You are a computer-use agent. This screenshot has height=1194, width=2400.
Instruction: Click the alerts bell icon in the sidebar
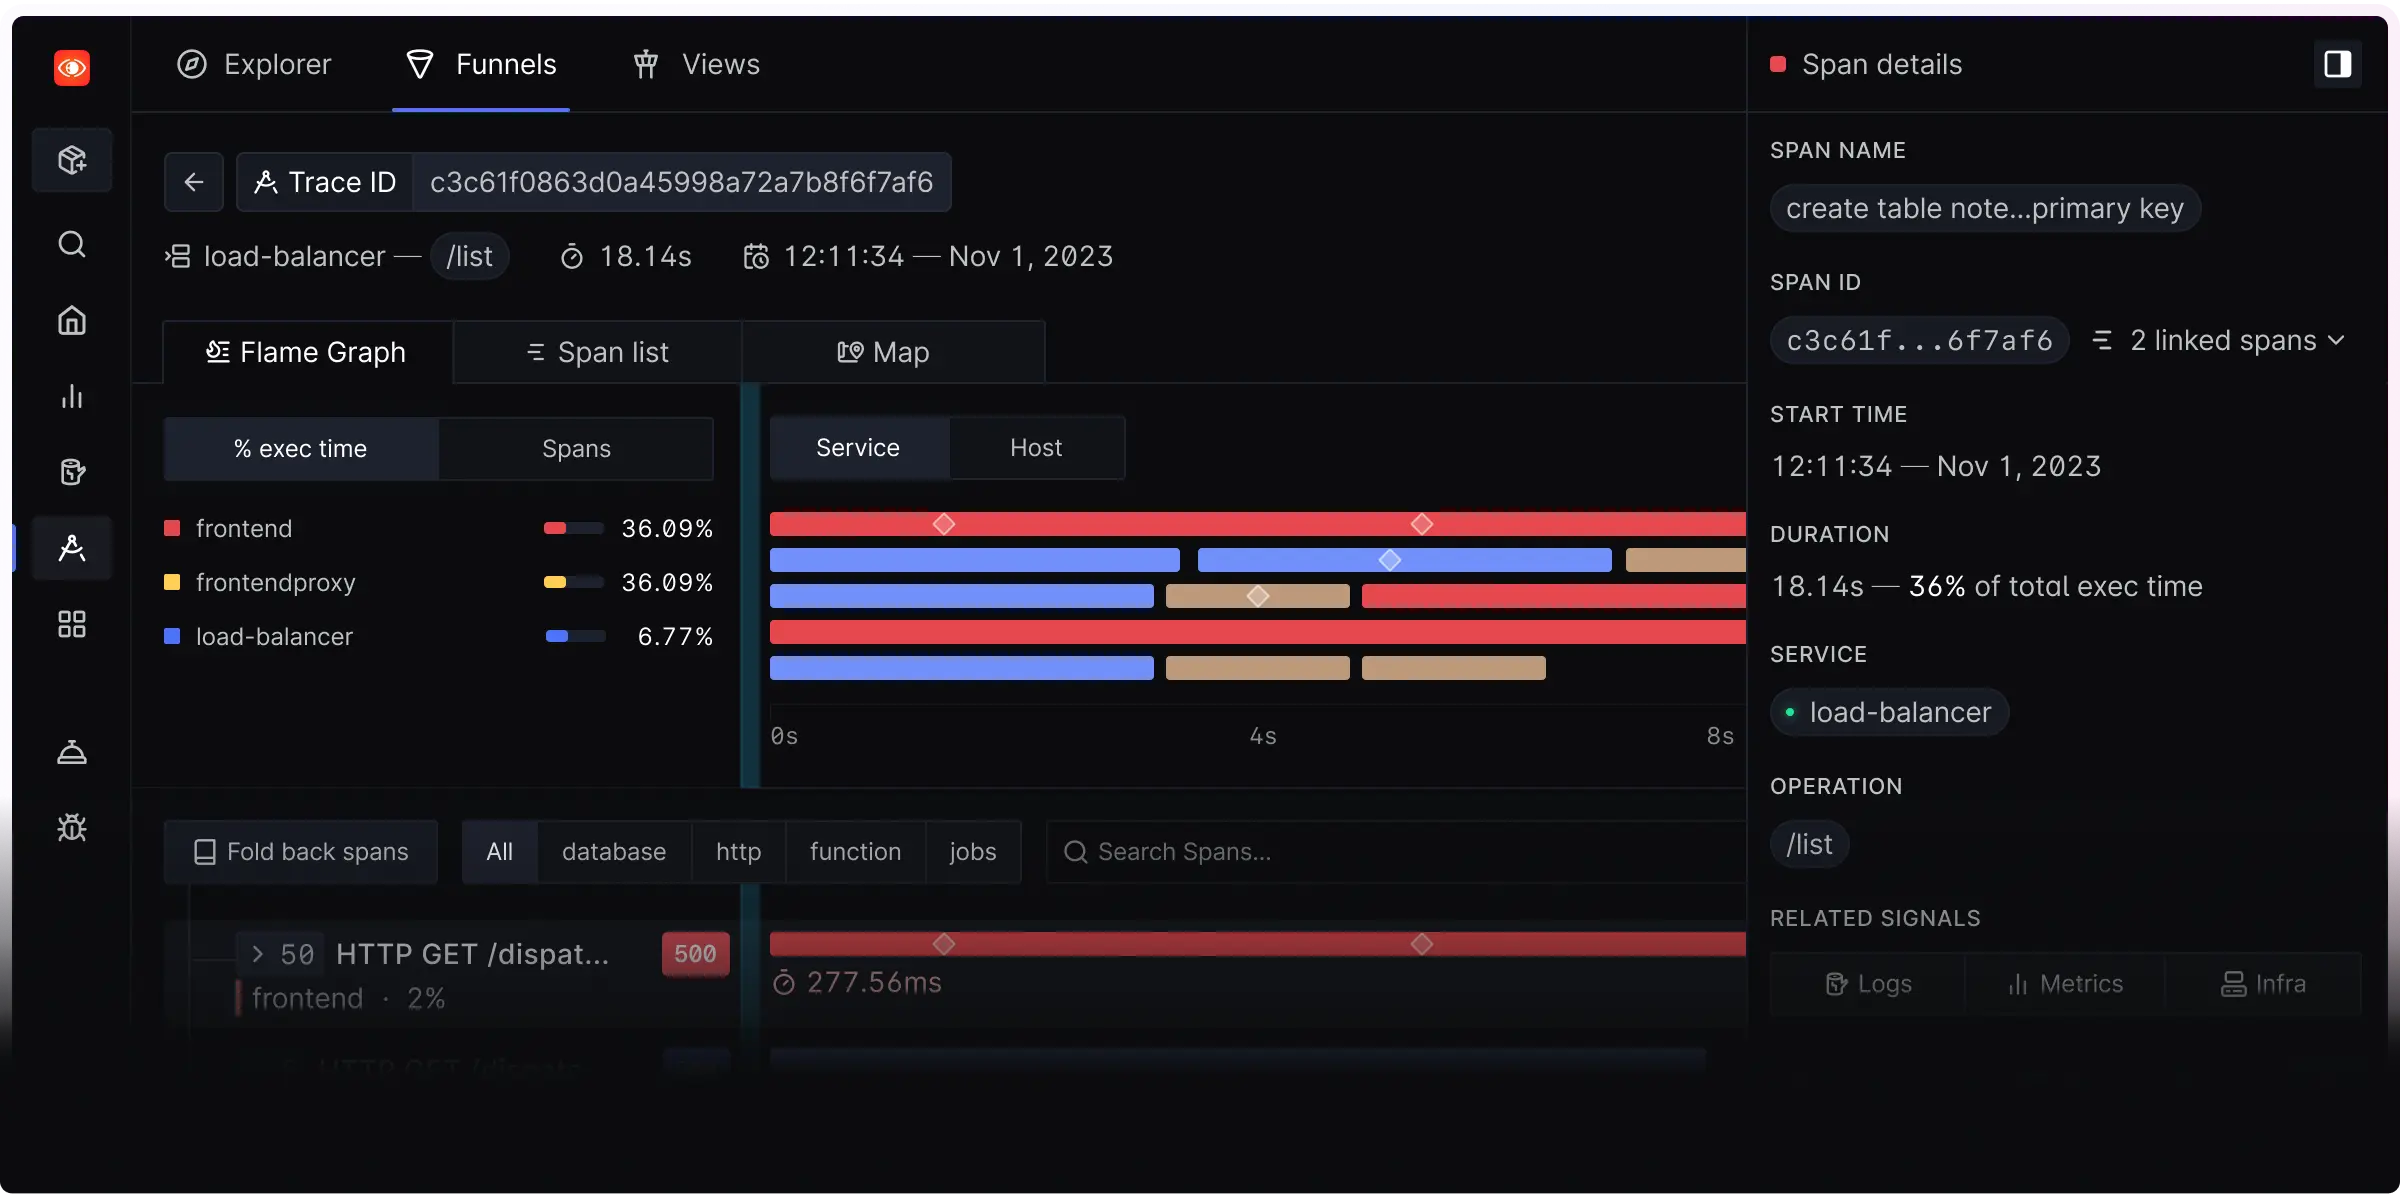click(72, 752)
